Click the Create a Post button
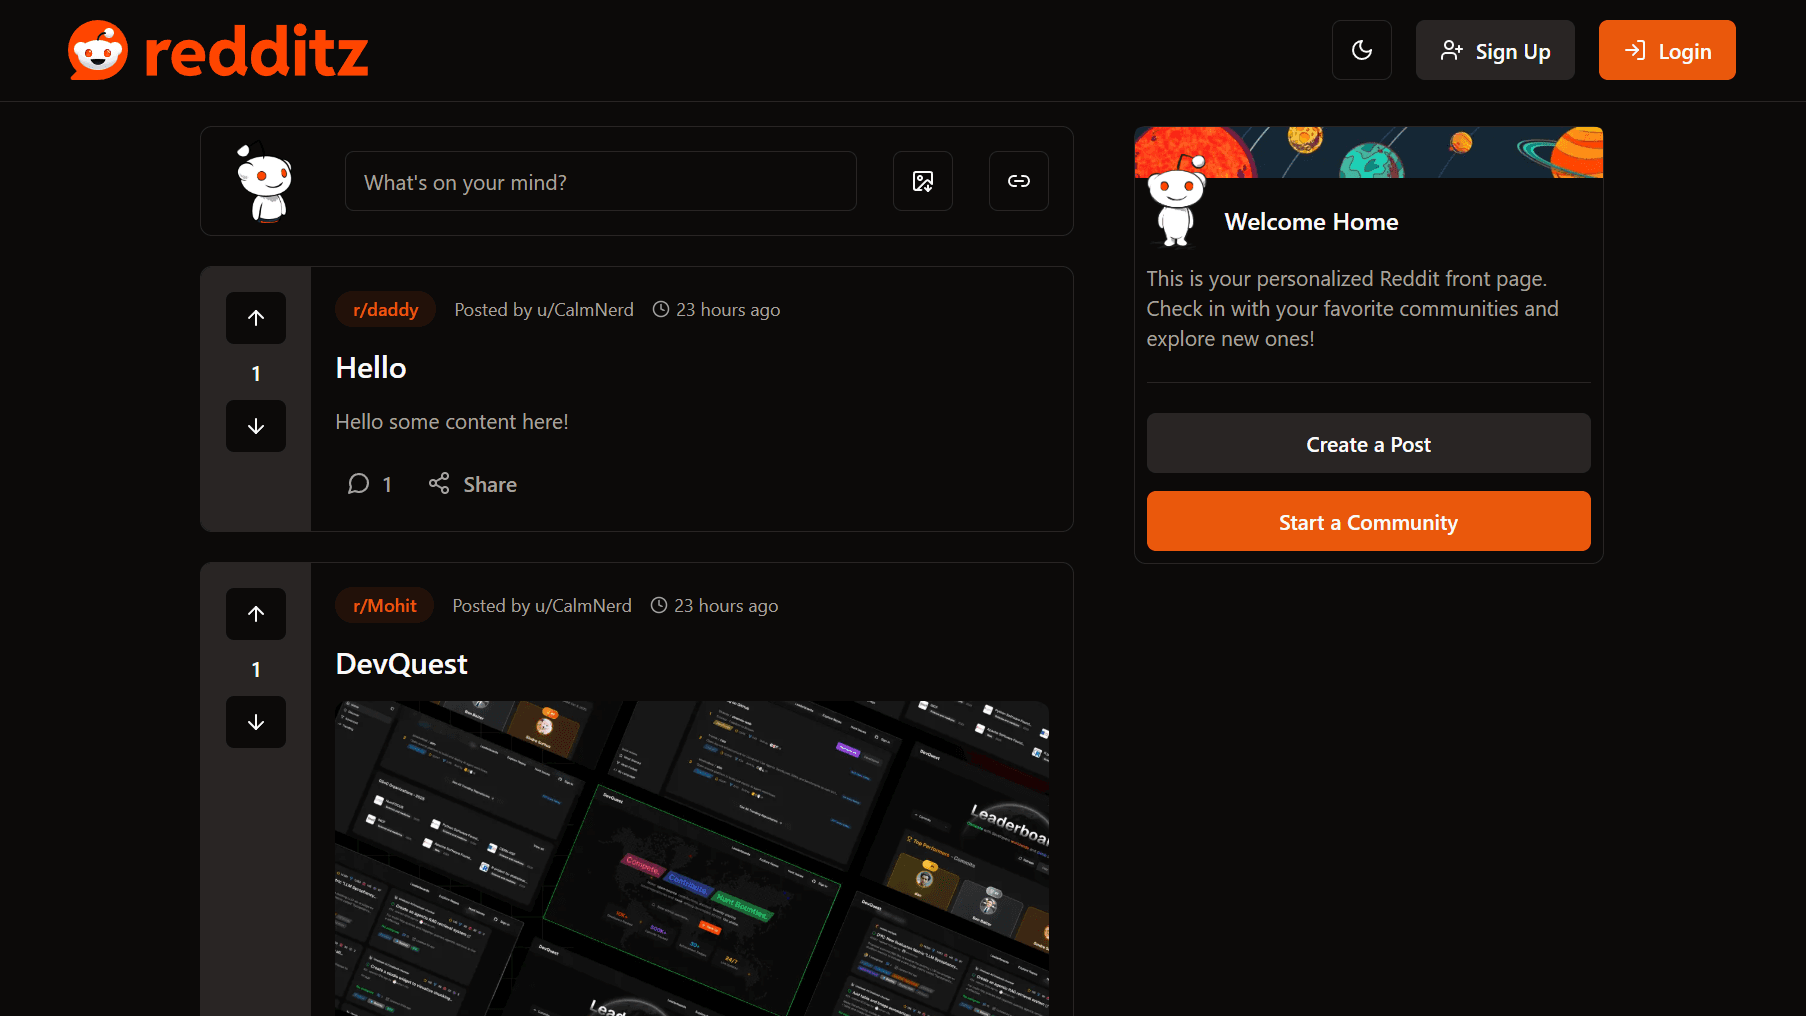The image size is (1806, 1016). pyautogui.click(x=1368, y=443)
